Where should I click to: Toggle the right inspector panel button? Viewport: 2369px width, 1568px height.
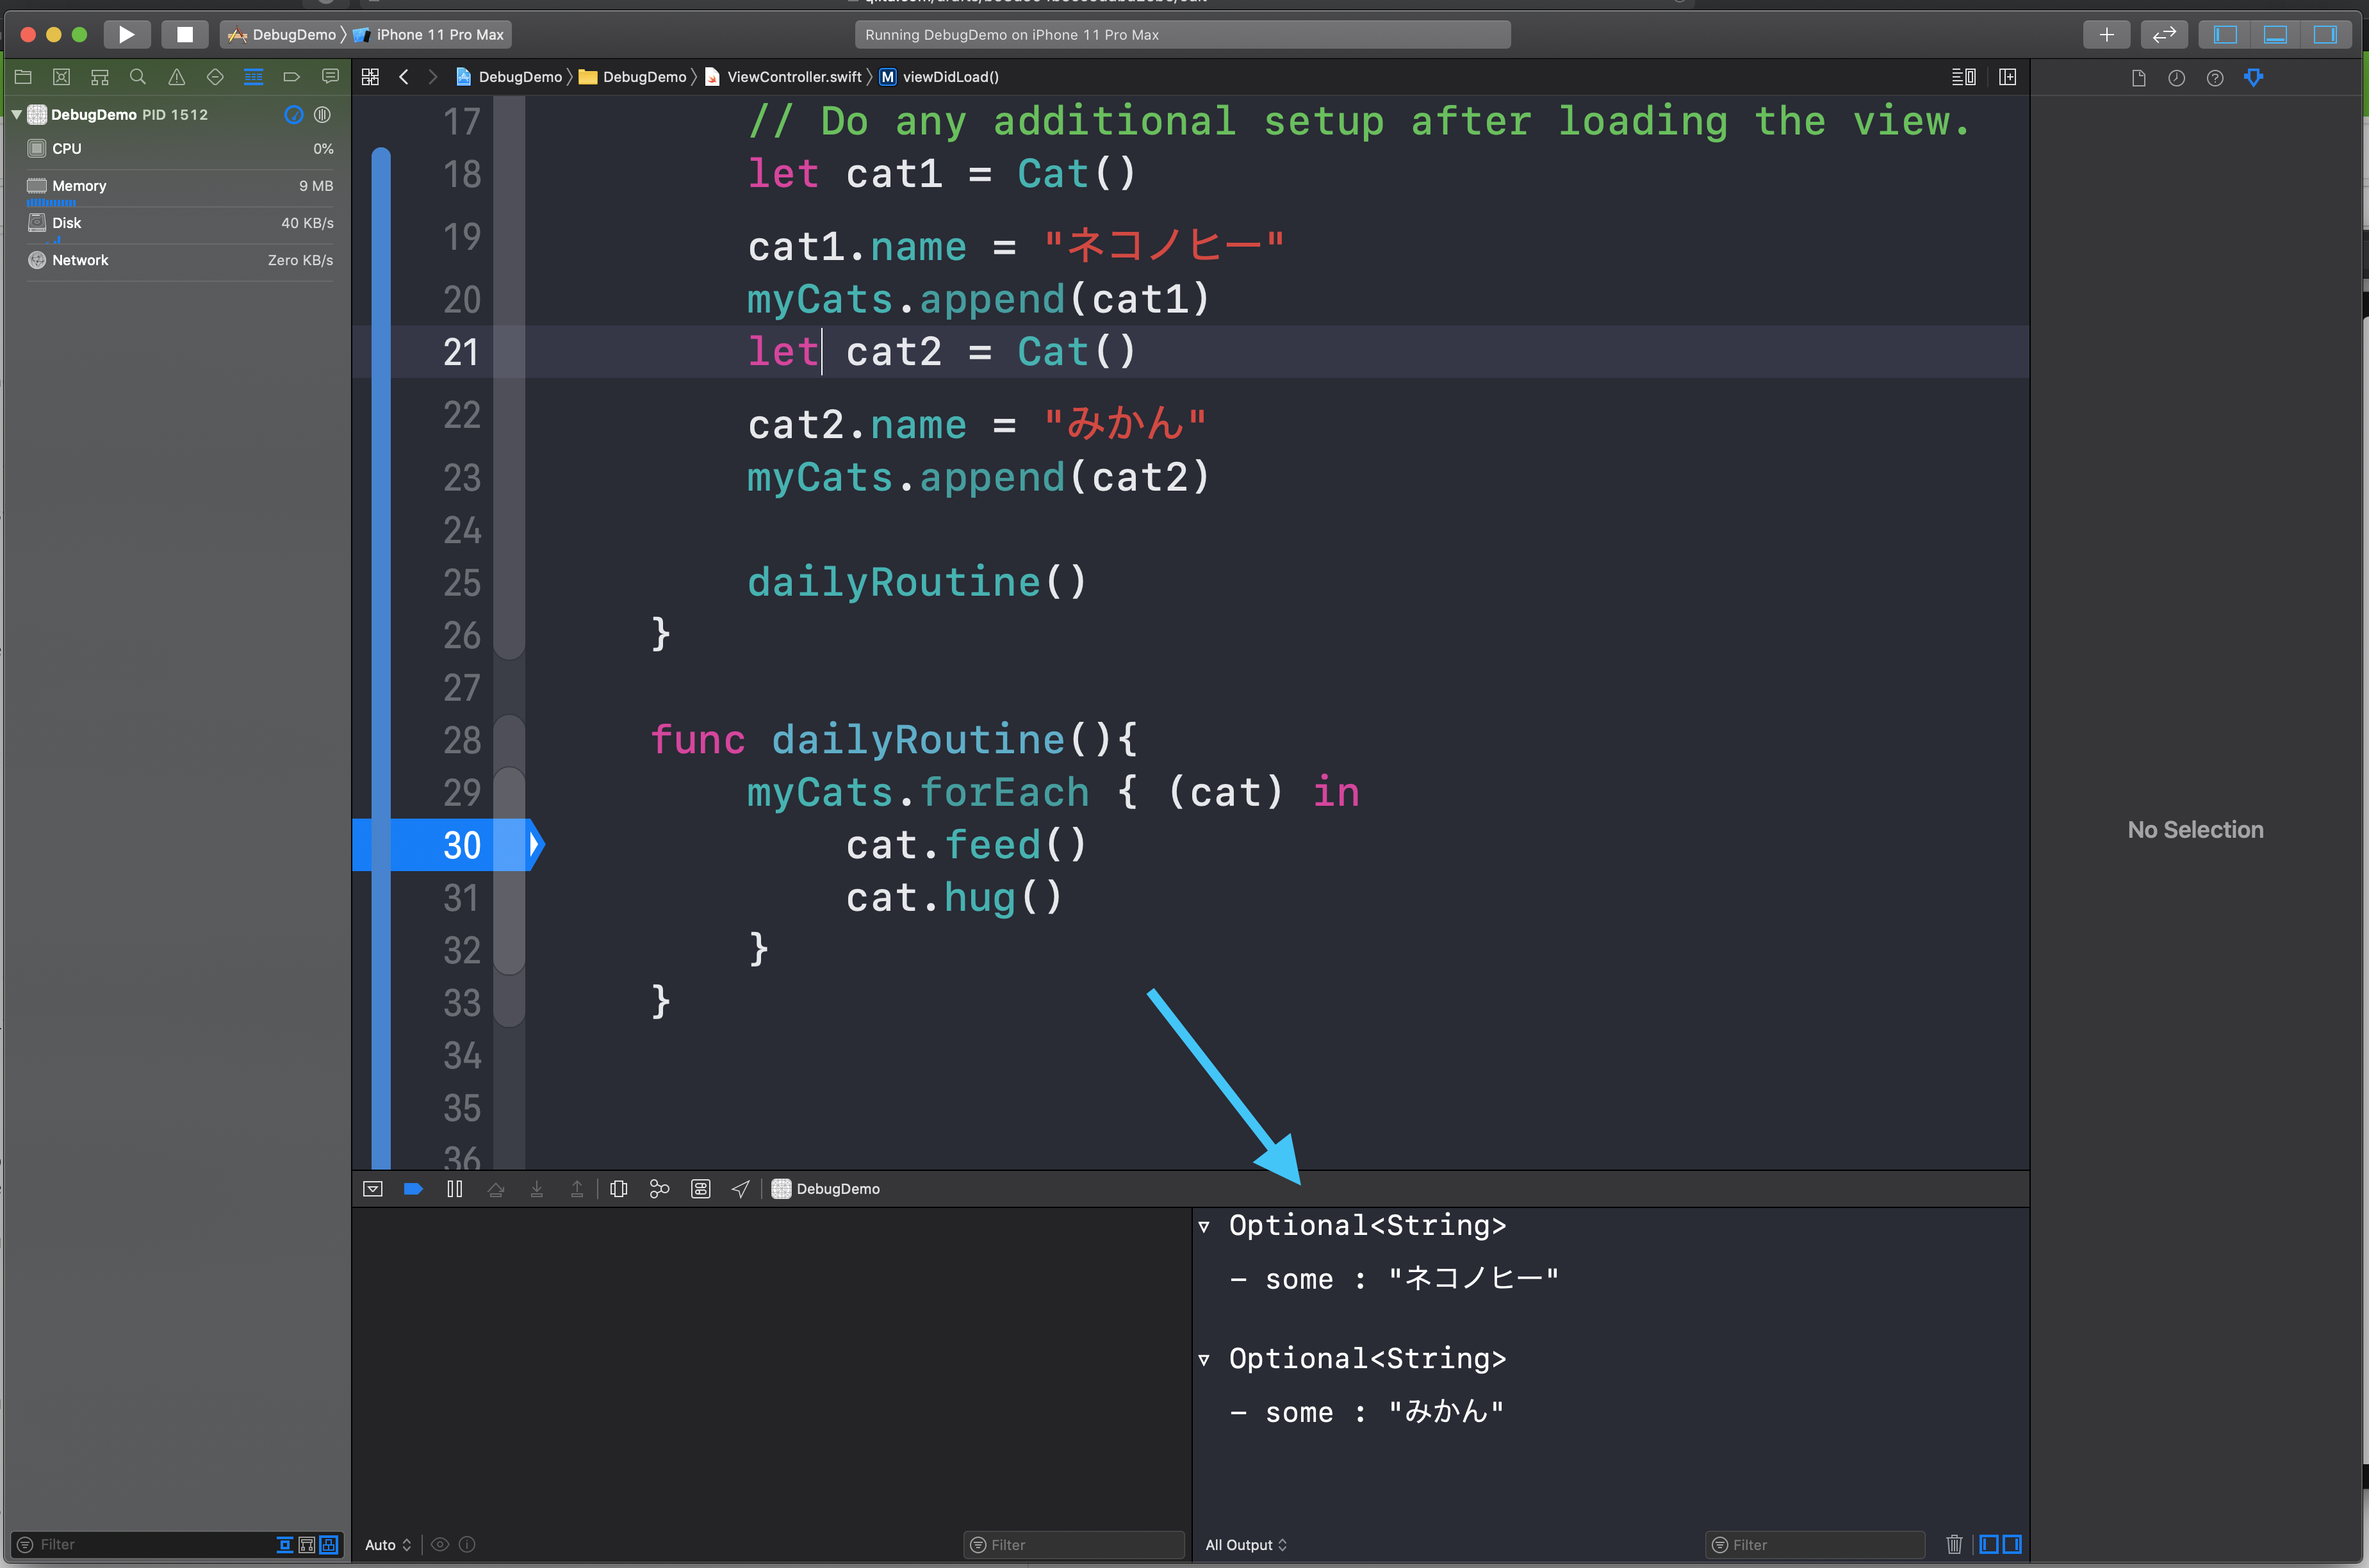(2326, 34)
